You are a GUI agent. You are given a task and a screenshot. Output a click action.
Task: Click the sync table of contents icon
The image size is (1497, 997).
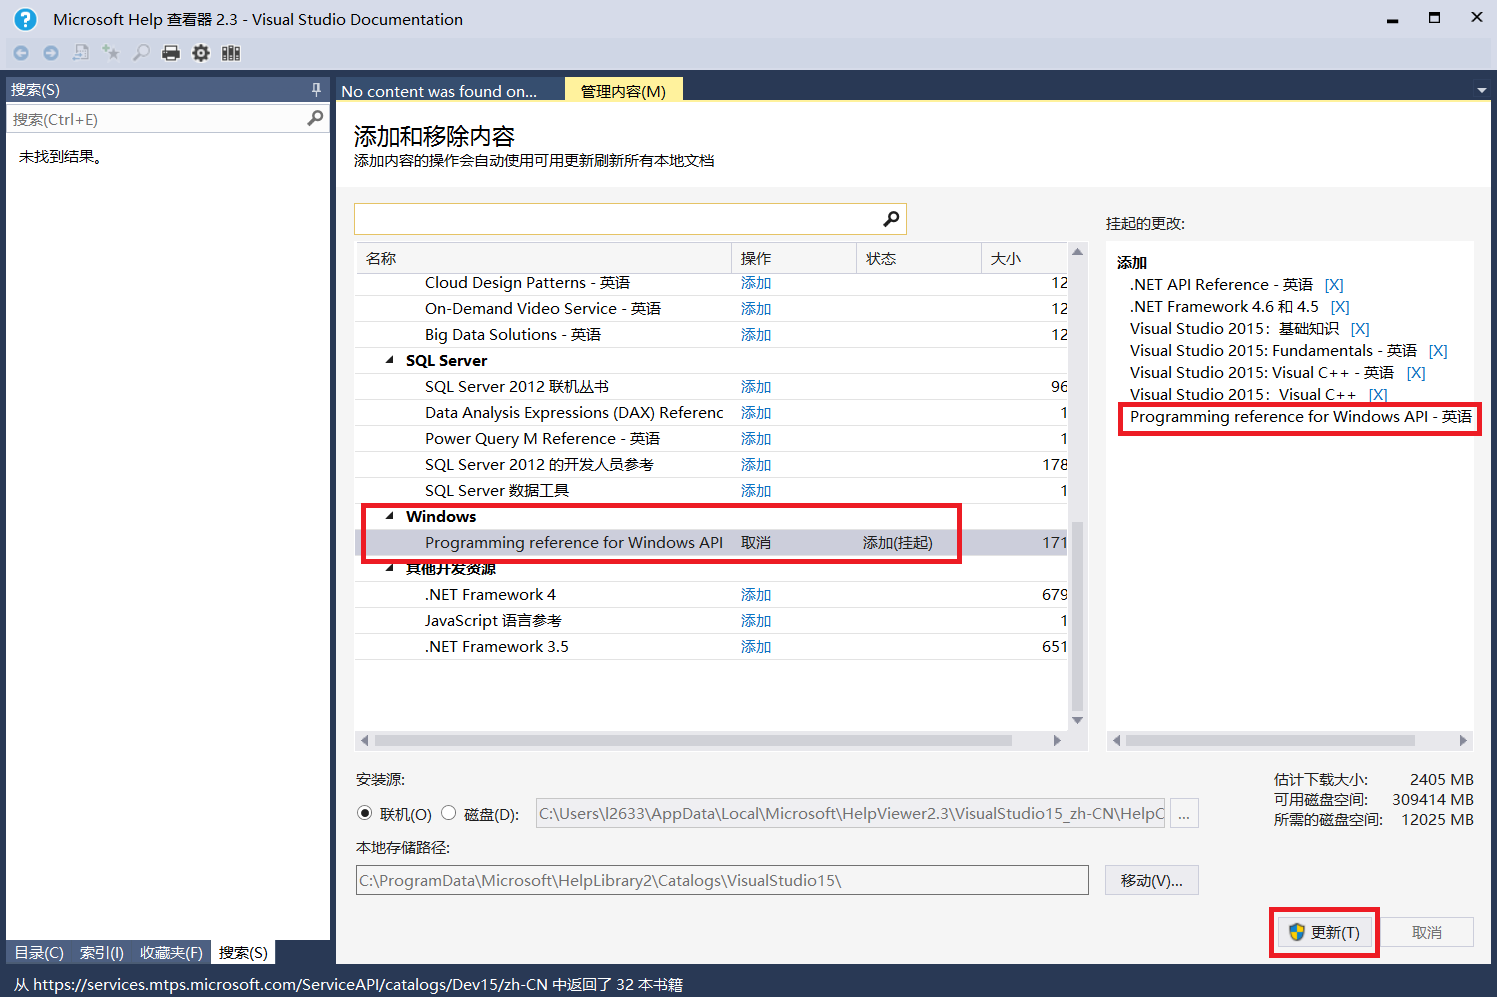tap(81, 53)
